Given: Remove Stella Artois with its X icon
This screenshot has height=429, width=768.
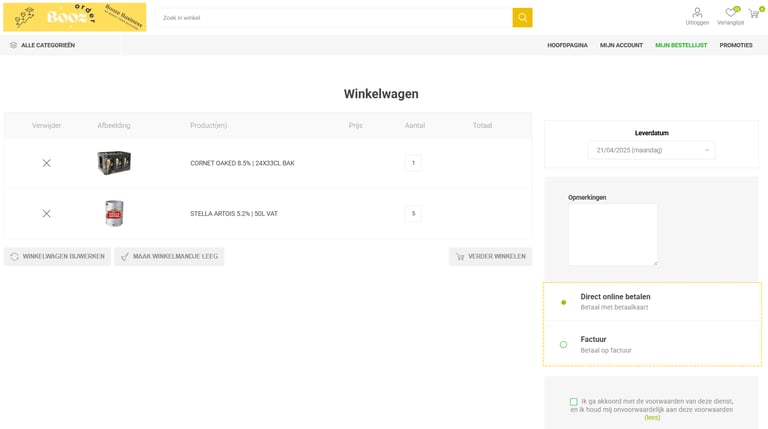Looking at the screenshot, I should pos(47,214).
